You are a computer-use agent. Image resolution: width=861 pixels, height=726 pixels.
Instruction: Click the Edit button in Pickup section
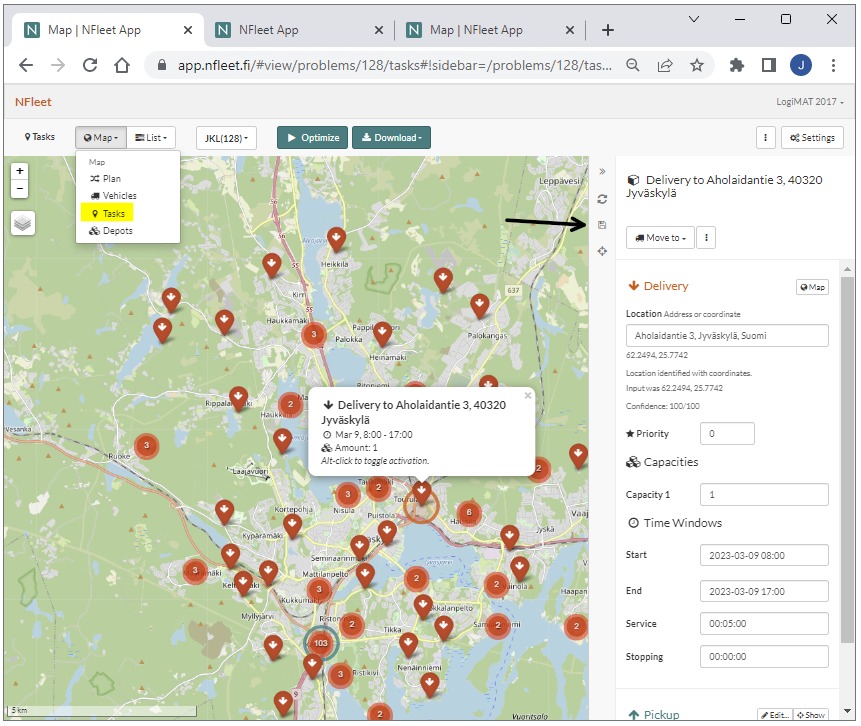tap(775, 714)
